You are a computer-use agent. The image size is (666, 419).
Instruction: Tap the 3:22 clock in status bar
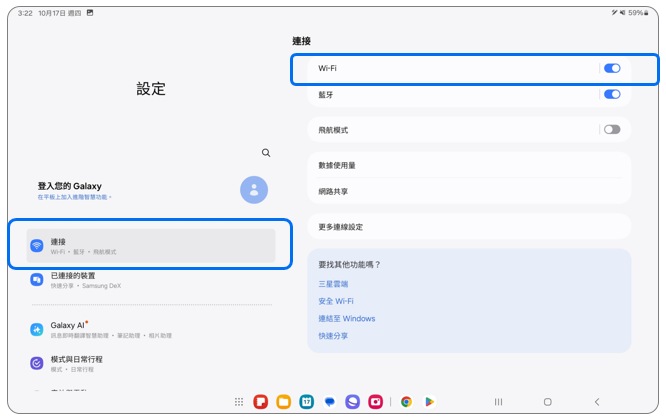[25, 13]
